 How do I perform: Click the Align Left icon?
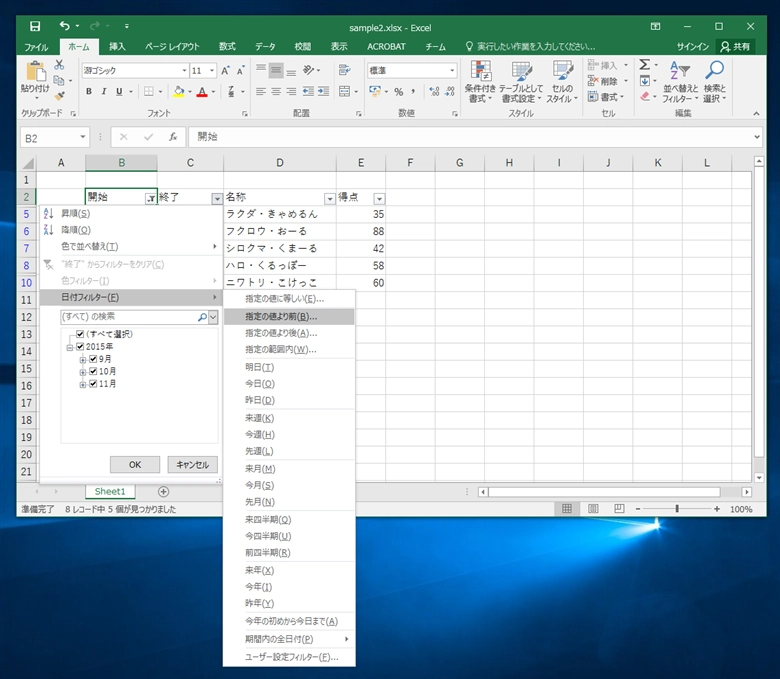261,92
